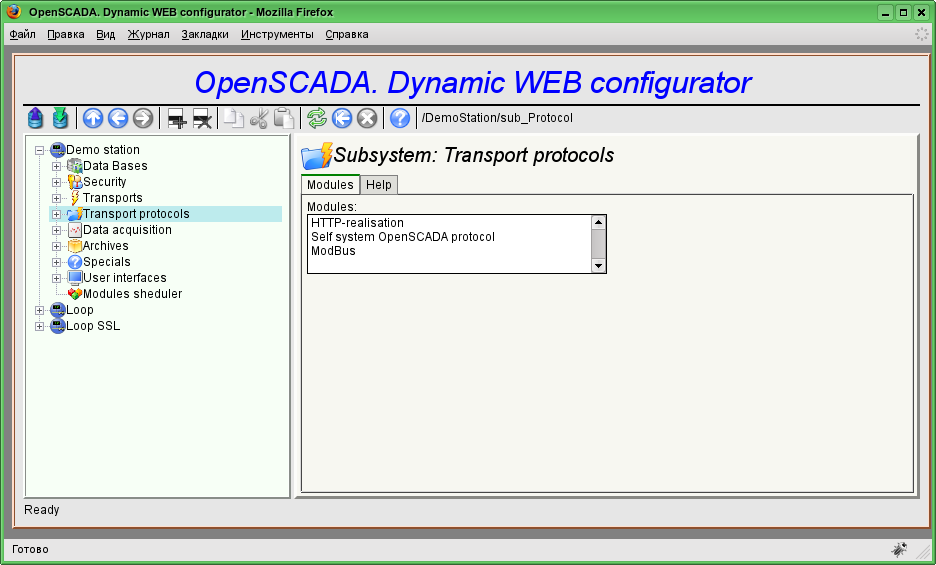The width and height of the screenshot is (936, 565).
Task: Click the Archives box icon in tree
Action: pyautogui.click(x=75, y=246)
